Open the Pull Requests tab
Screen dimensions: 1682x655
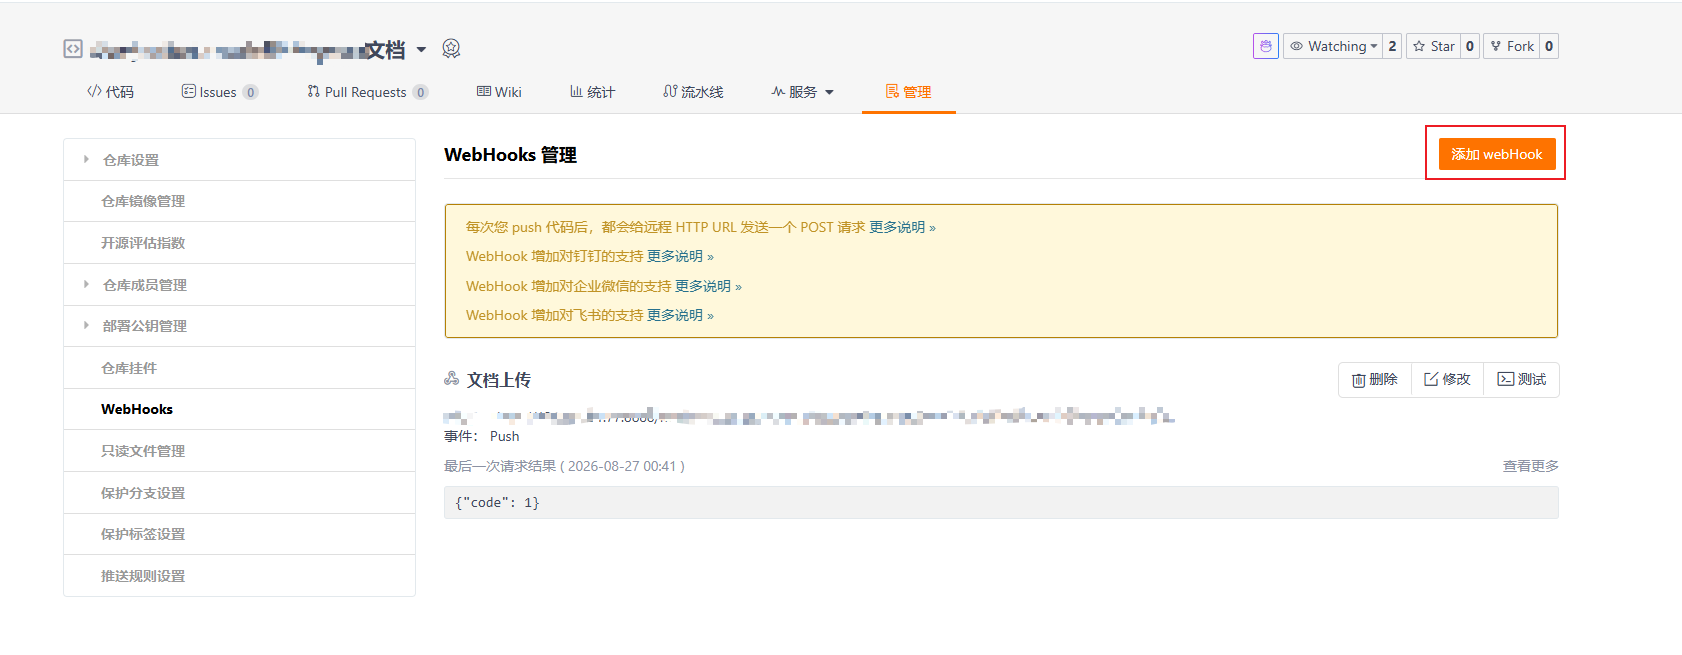point(367,92)
